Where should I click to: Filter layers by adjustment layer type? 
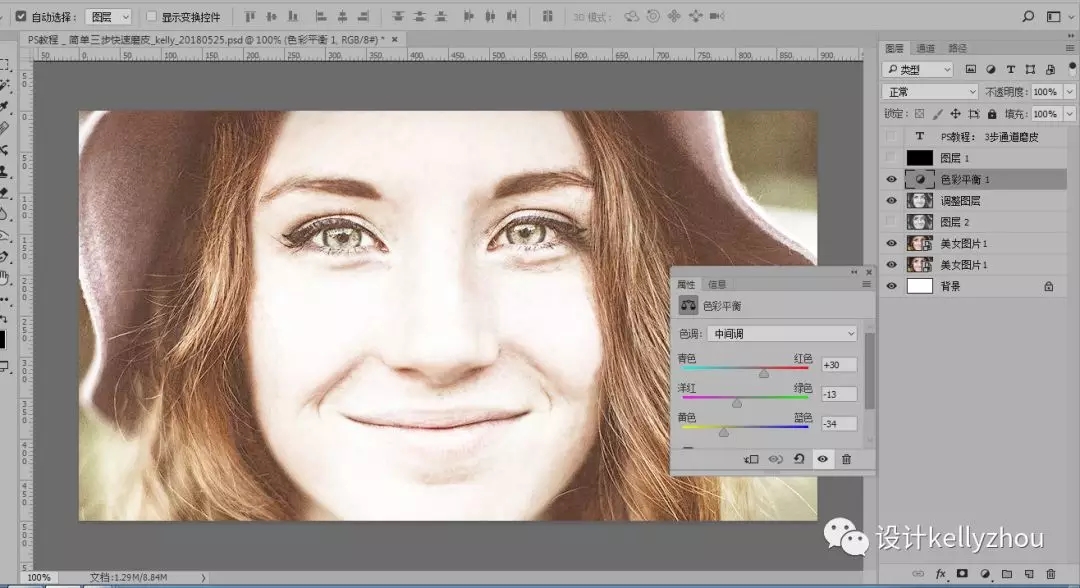click(x=990, y=70)
